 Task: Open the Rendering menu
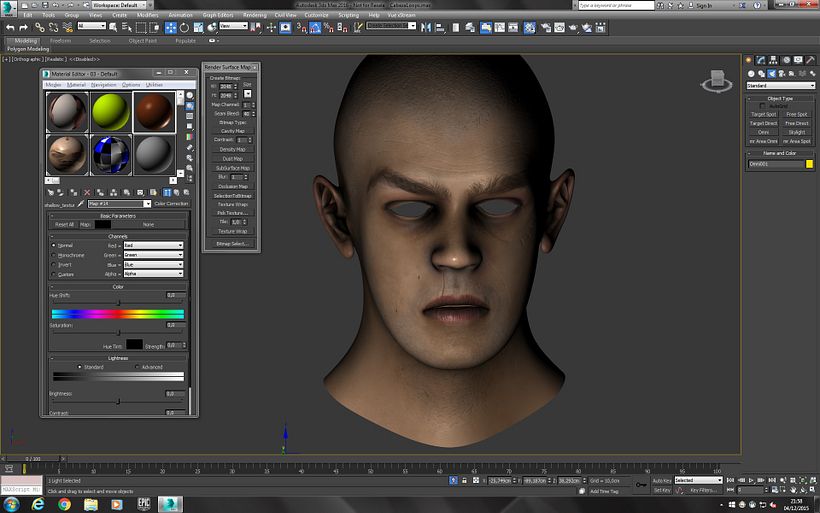[x=255, y=16]
